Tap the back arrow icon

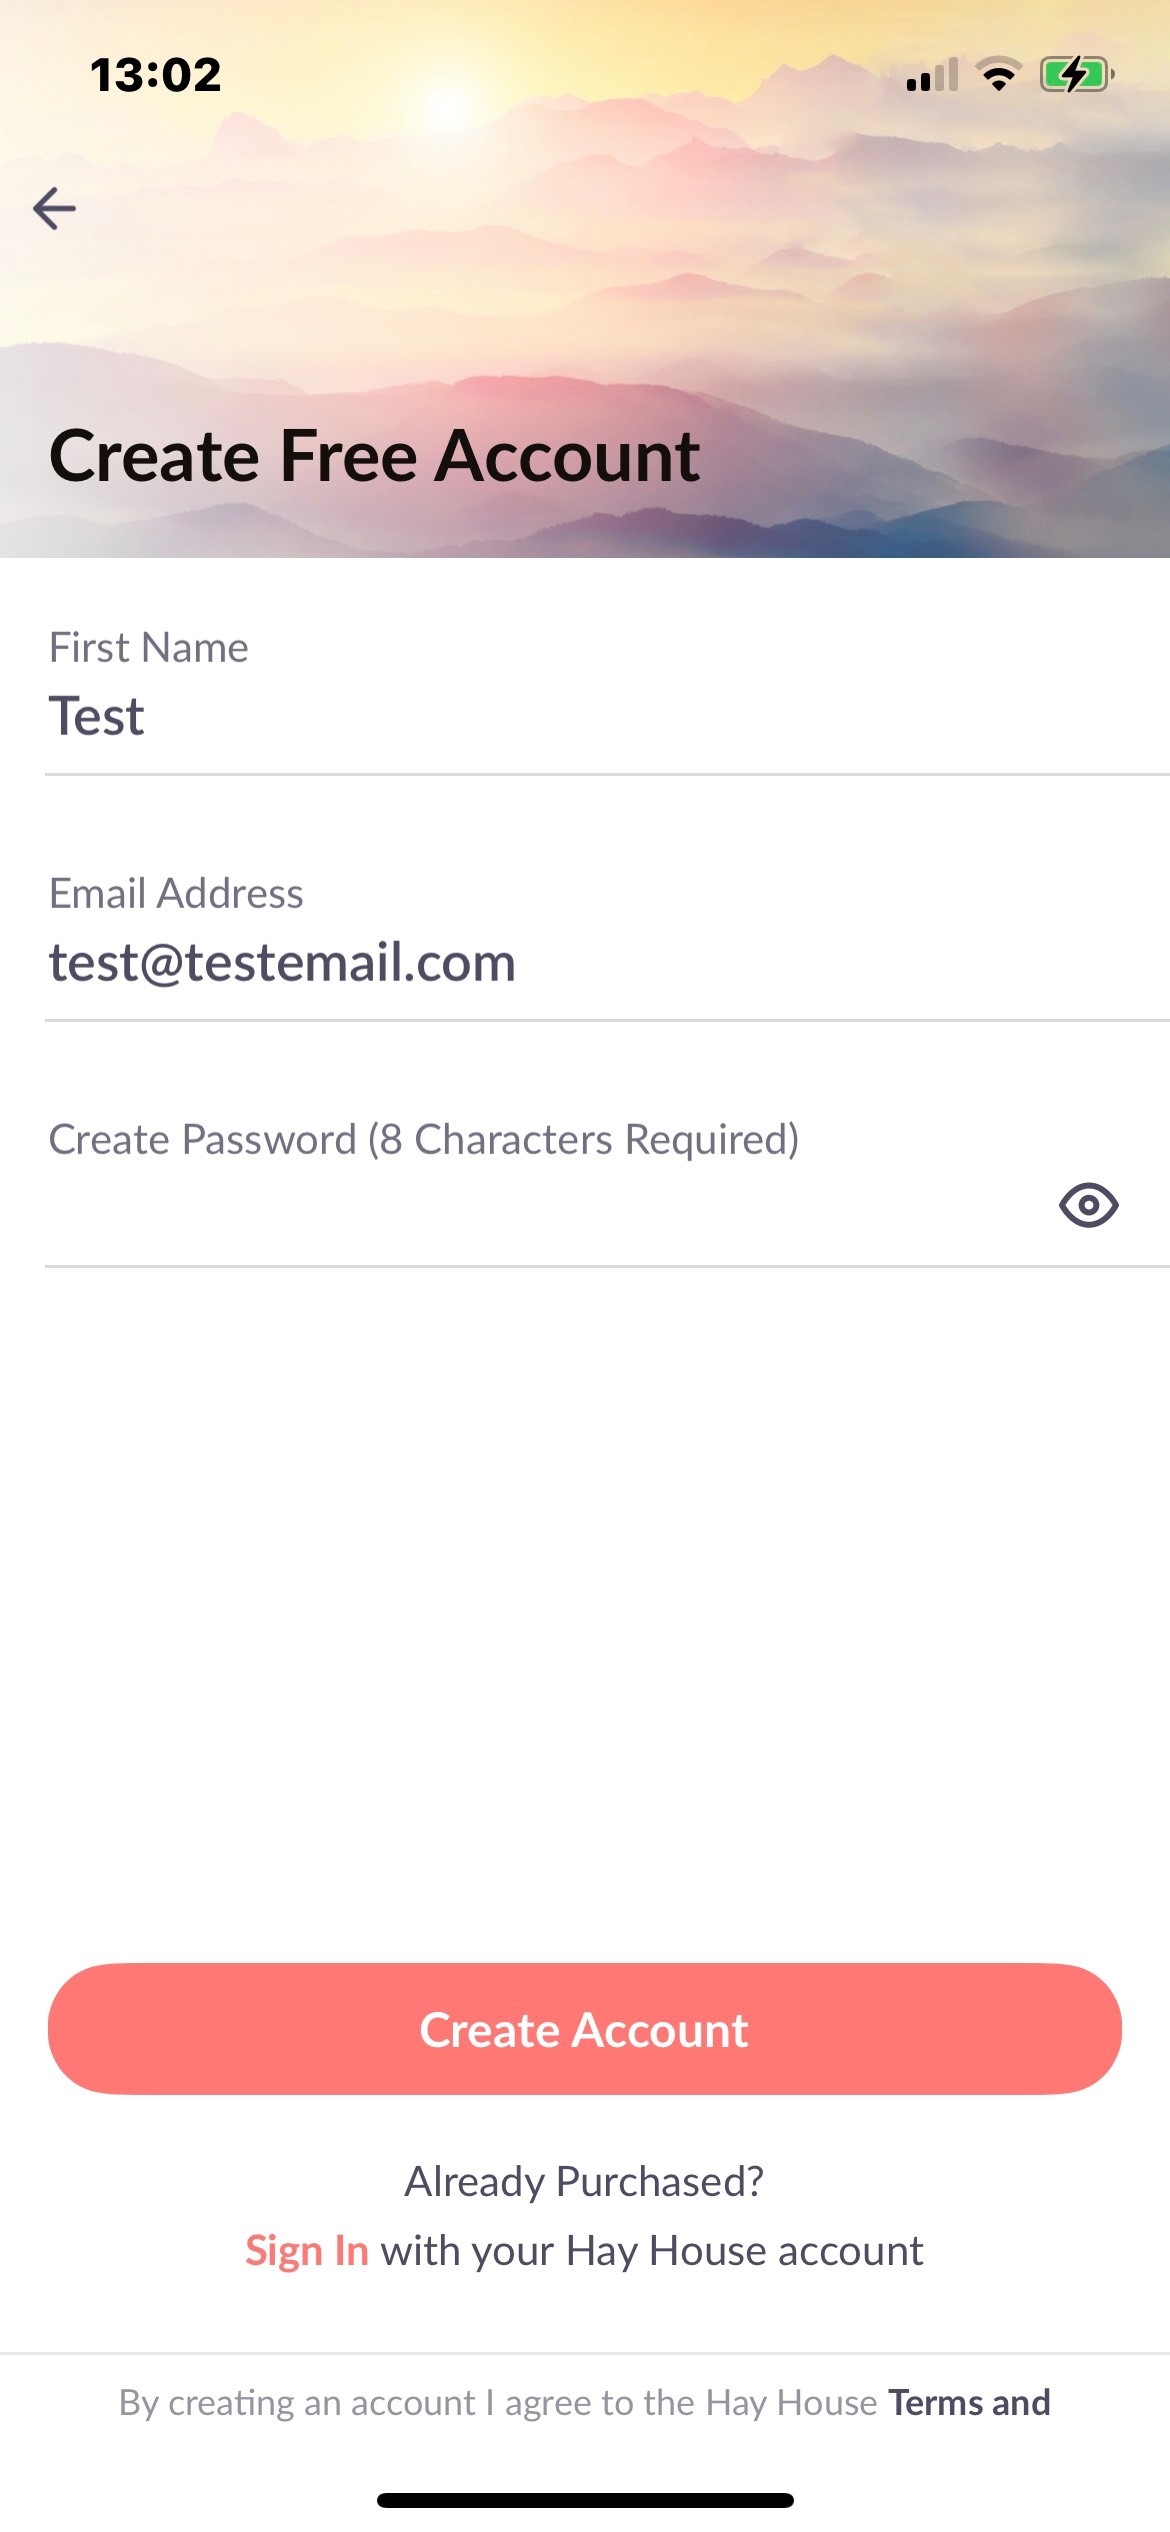(54, 209)
